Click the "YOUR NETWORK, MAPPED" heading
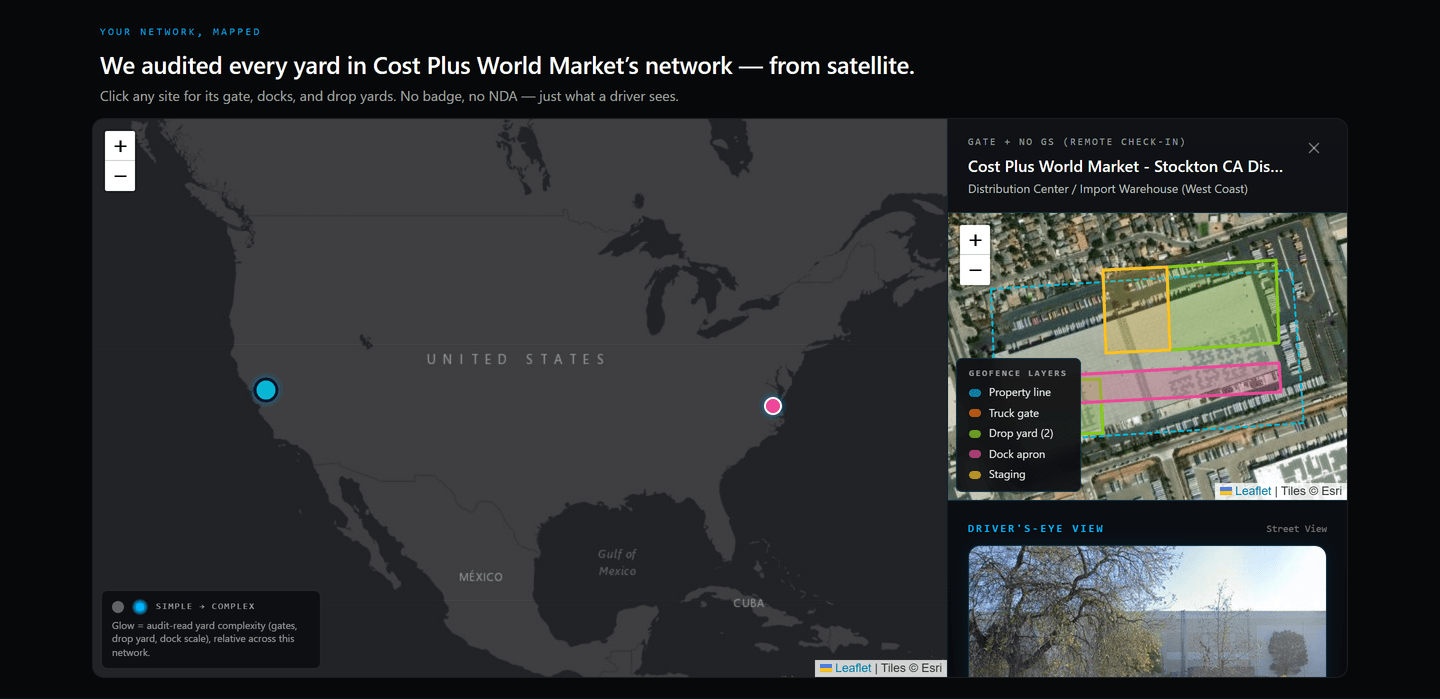Image resolution: width=1440 pixels, height=699 pixels. [x=180, y=32]
